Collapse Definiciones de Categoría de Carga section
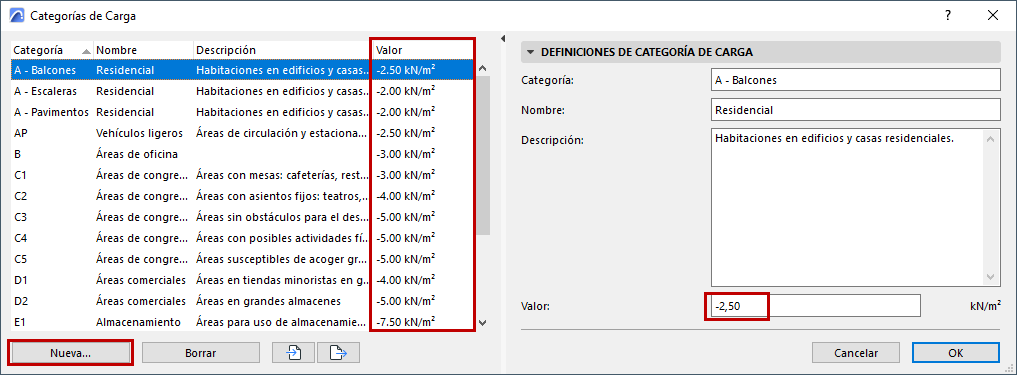Screen dimensions: 1017x375 click(x=532, y=52)
